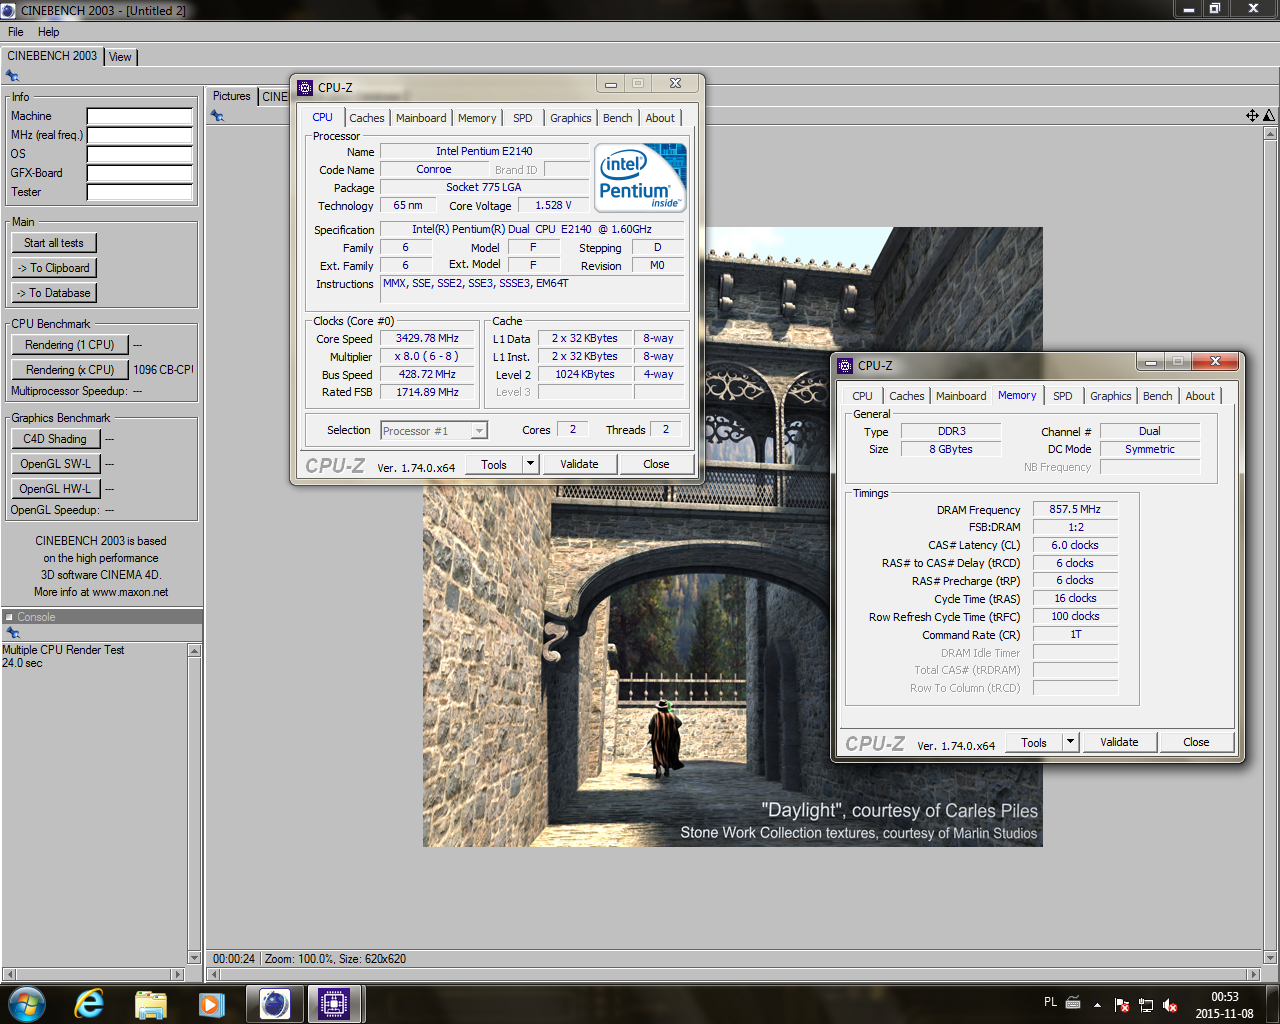Open Tools dropdown arrow in CPU-Z Memory window
Screen dimensions: 1280x1024
pyautogui.click(x=1071, y=742)
